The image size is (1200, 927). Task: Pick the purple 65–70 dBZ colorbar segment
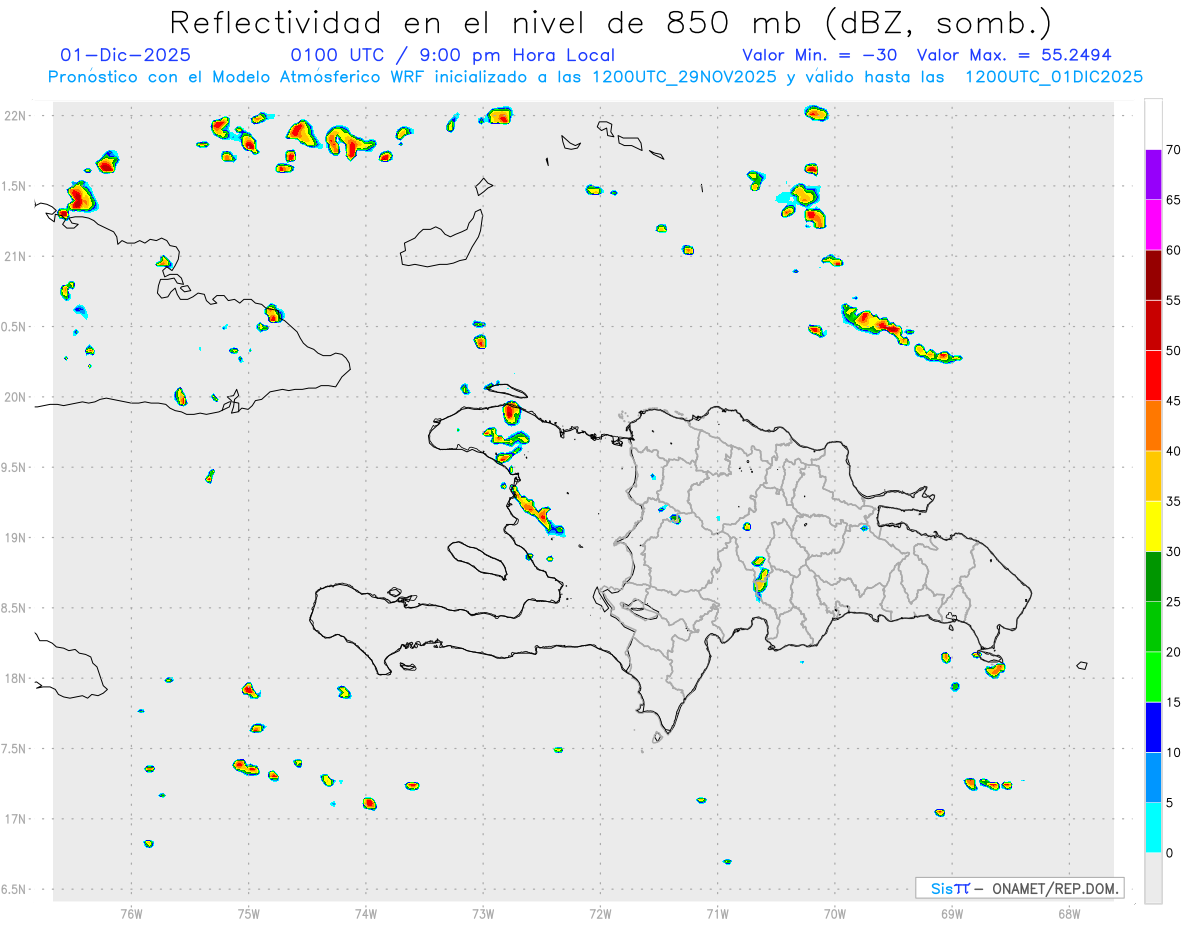tap(1153, 174)
